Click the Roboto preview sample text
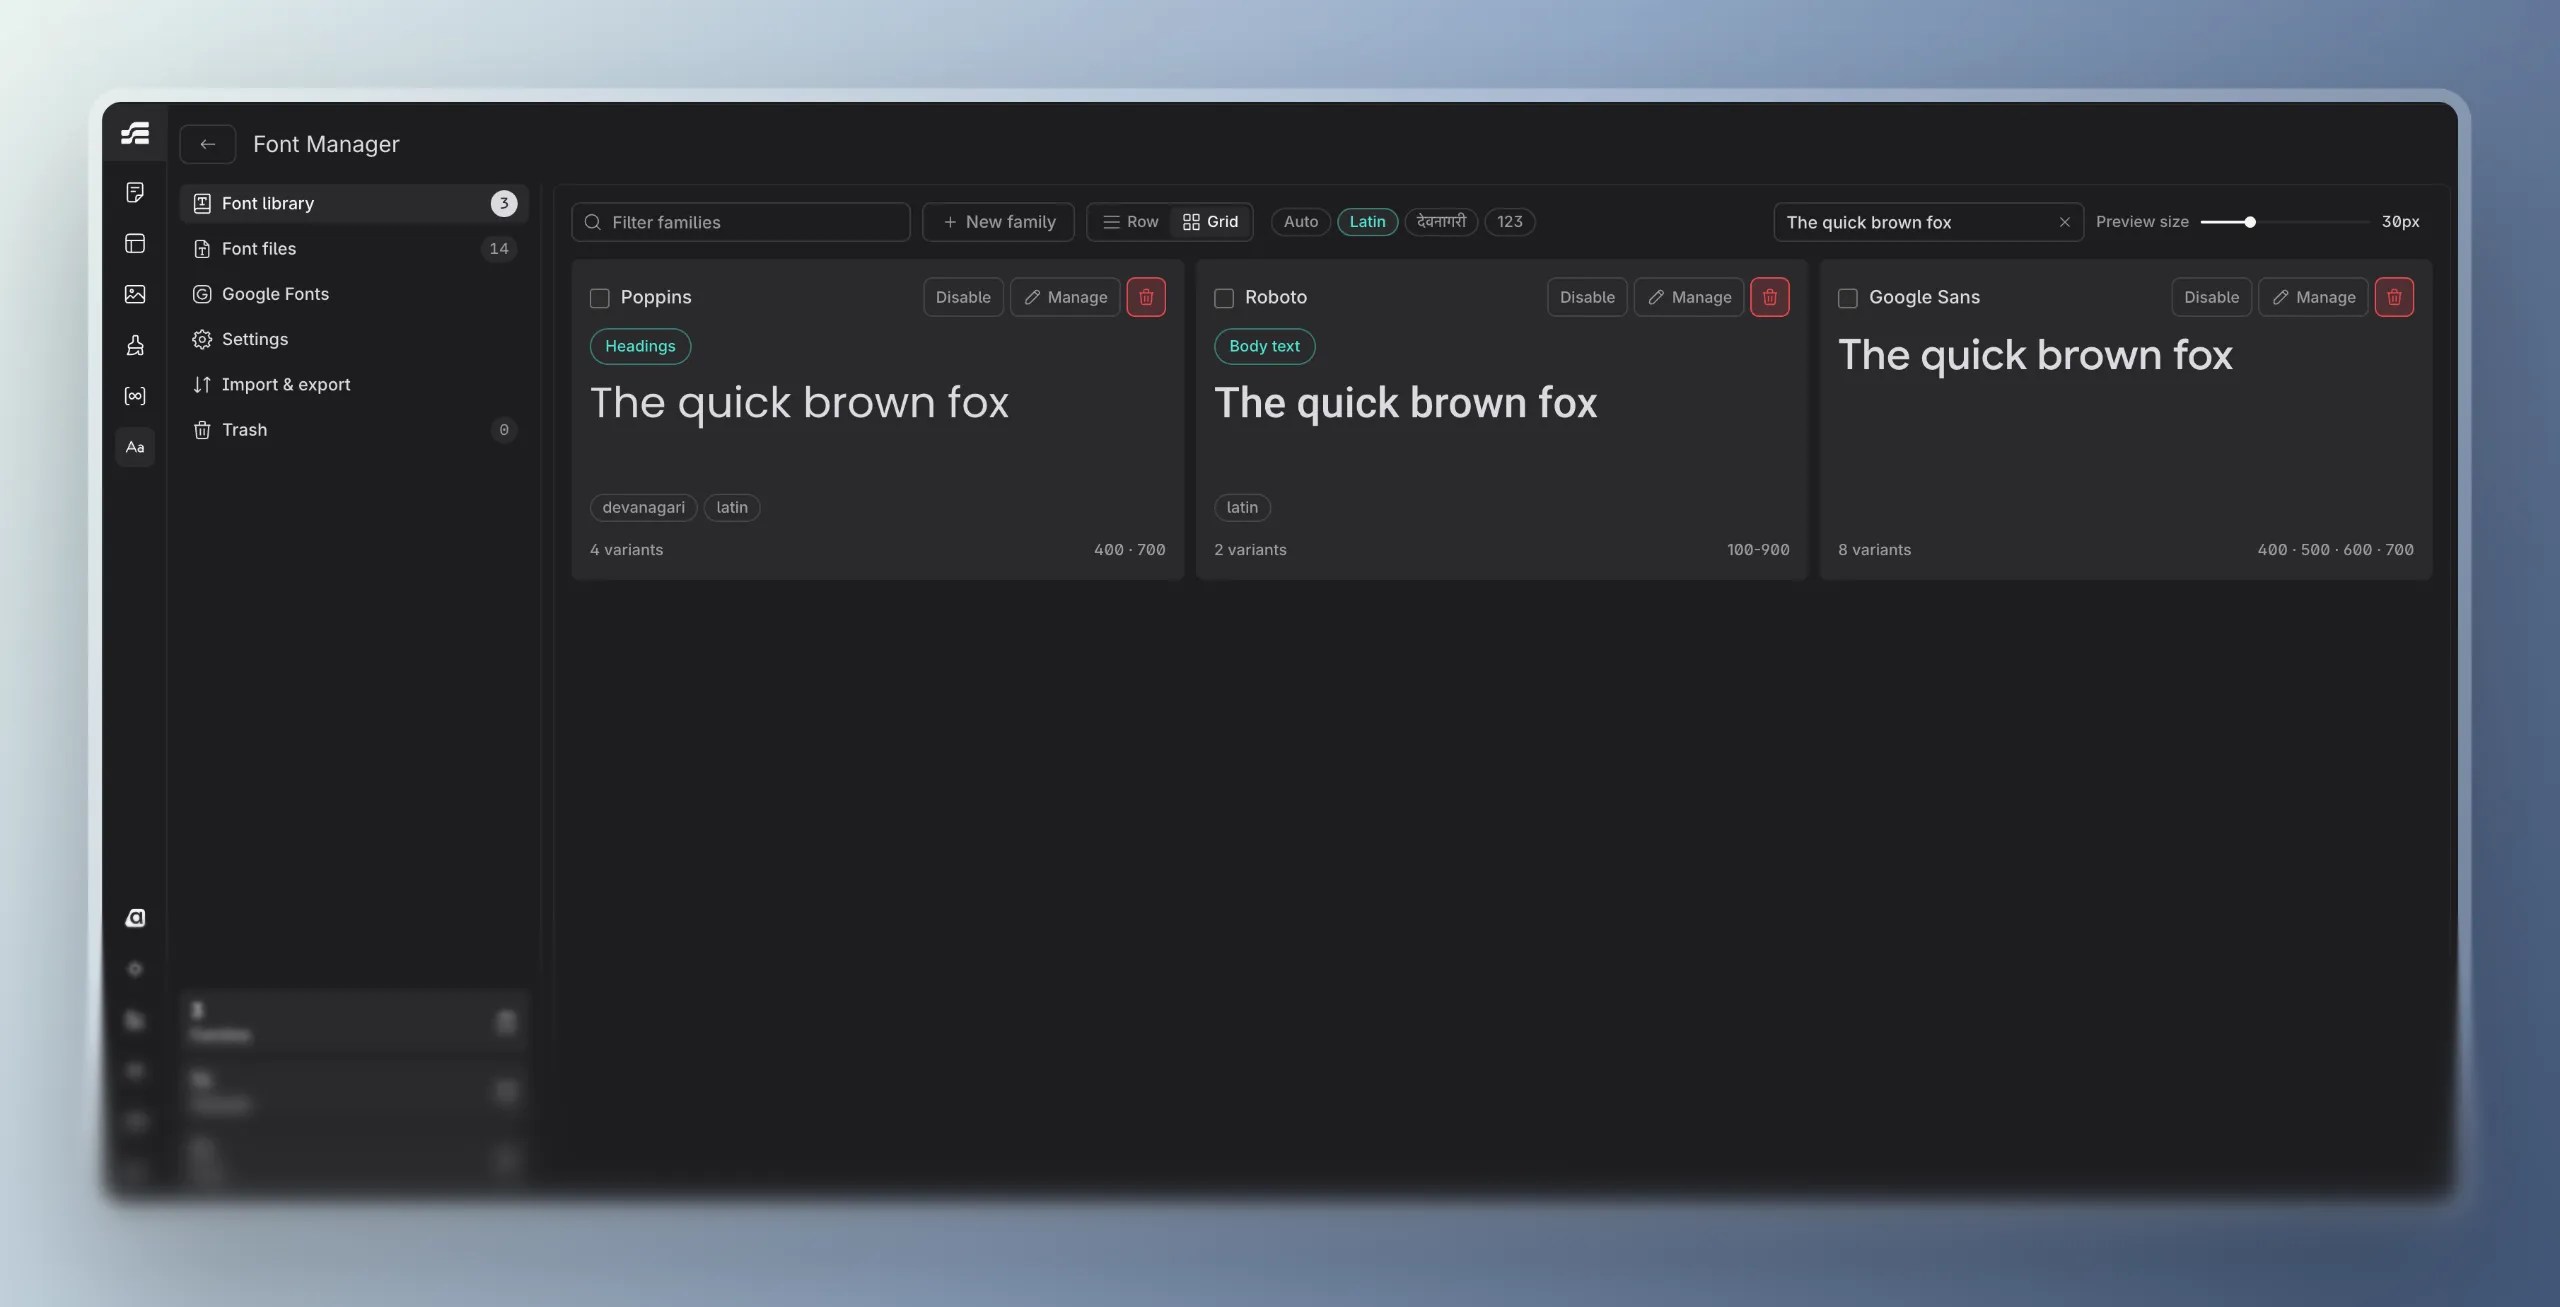 tap(1405, 403)
